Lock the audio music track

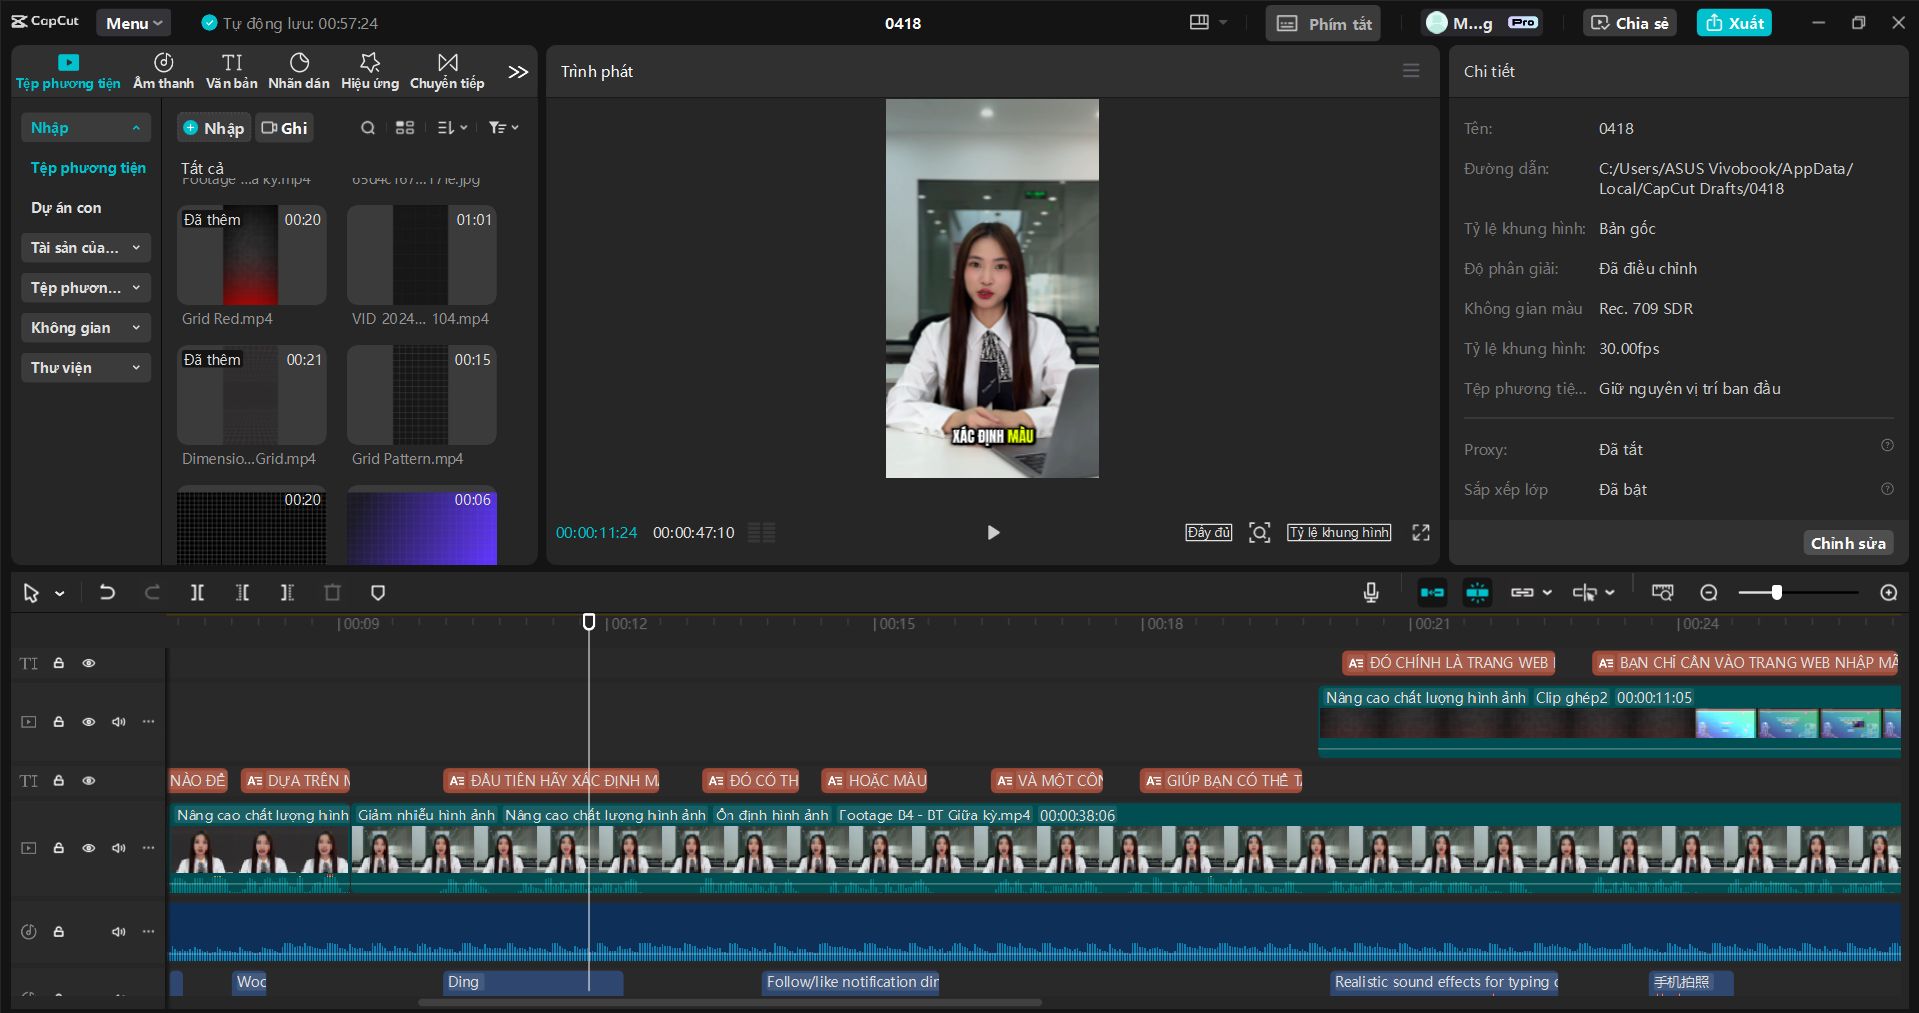(59, 932)
